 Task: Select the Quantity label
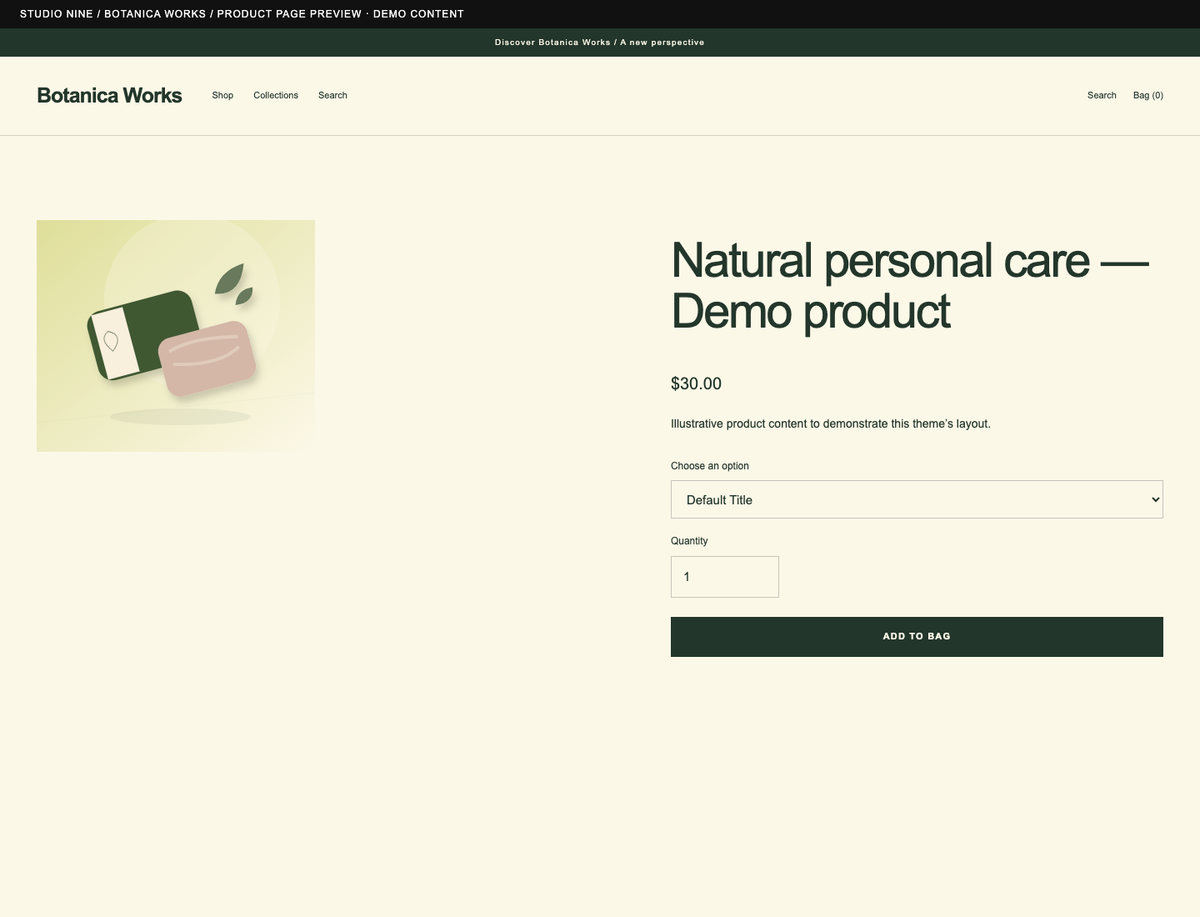pyautogui.click(x=689, y=541)
